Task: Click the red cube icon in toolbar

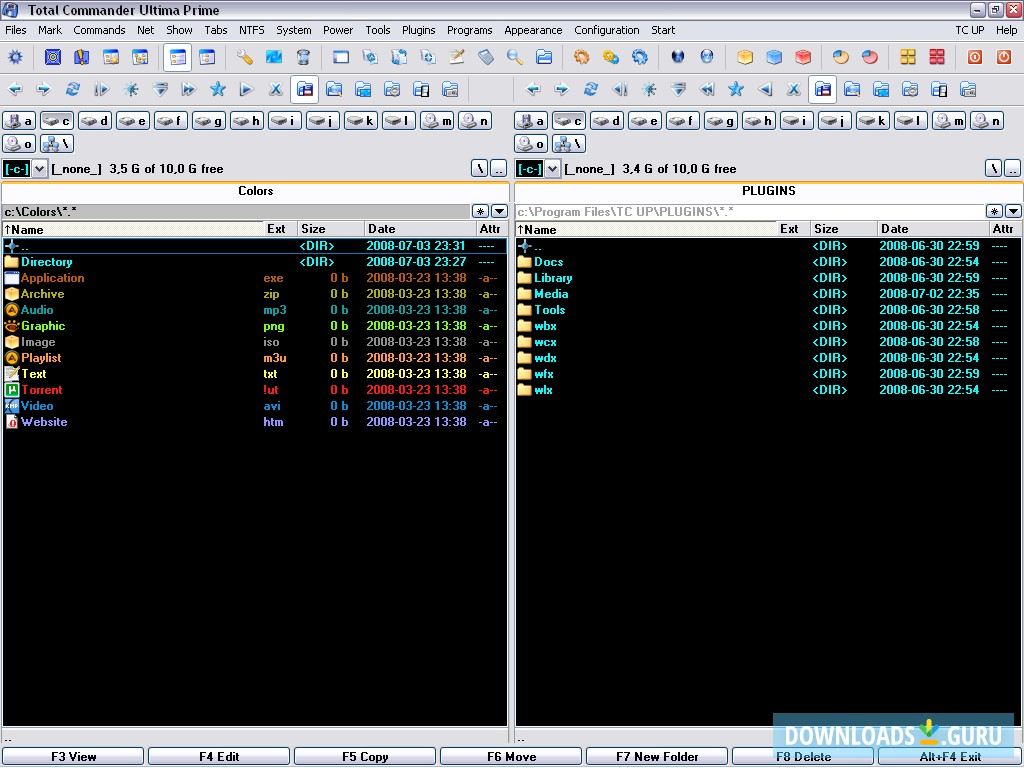Action: (803, 58)
